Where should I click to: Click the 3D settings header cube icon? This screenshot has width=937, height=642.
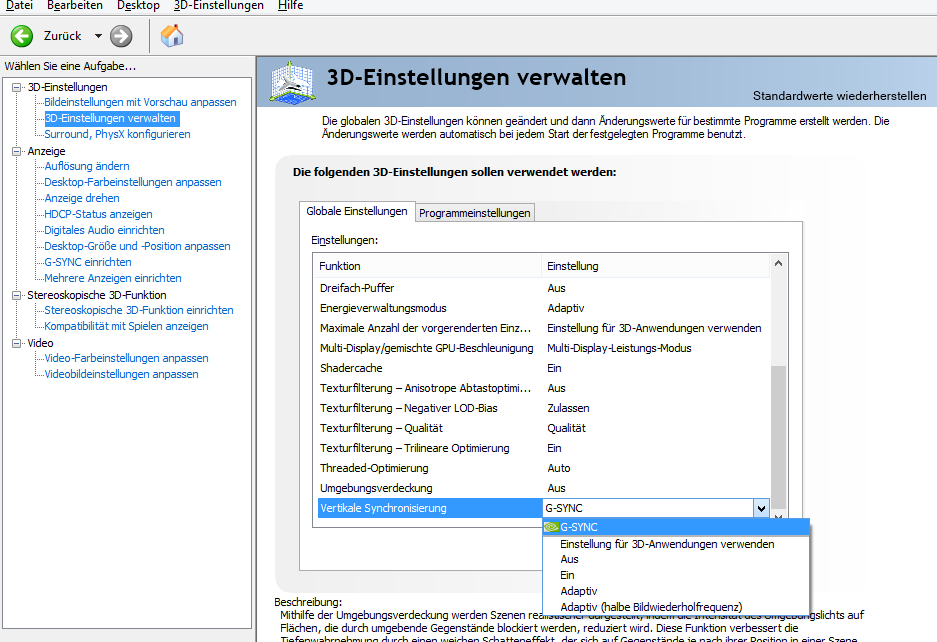point(292,81)
